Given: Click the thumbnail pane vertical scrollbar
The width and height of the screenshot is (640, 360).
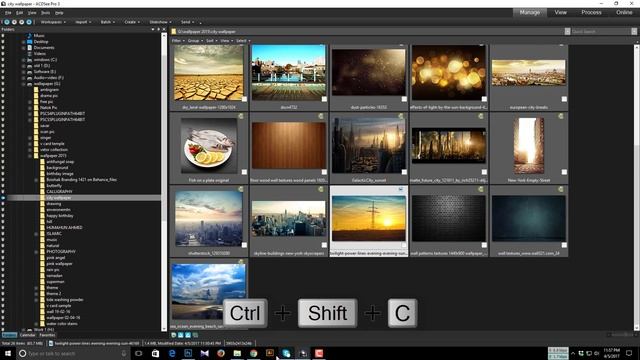Looking at the screenshot, I should point(636,188).
